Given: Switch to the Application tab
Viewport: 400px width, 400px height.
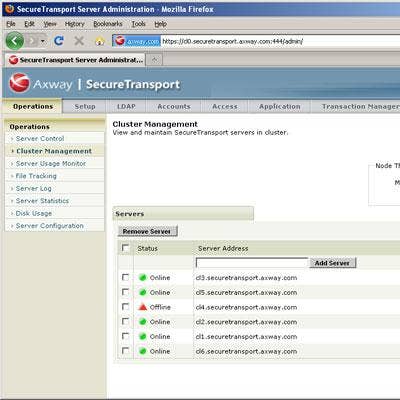Looking at the screenshot, I should 280,107.
